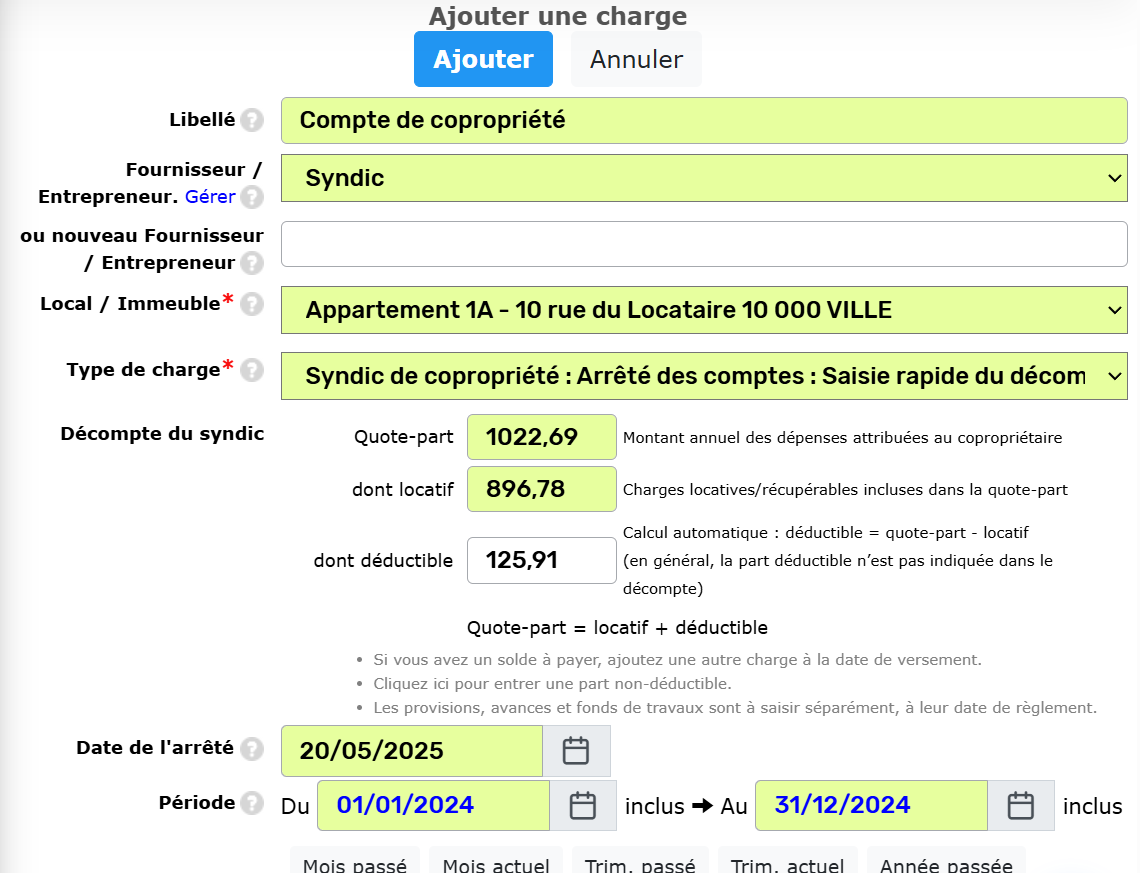
Task: Open the Gérer link for suppliers
Action: pos(211,196)
